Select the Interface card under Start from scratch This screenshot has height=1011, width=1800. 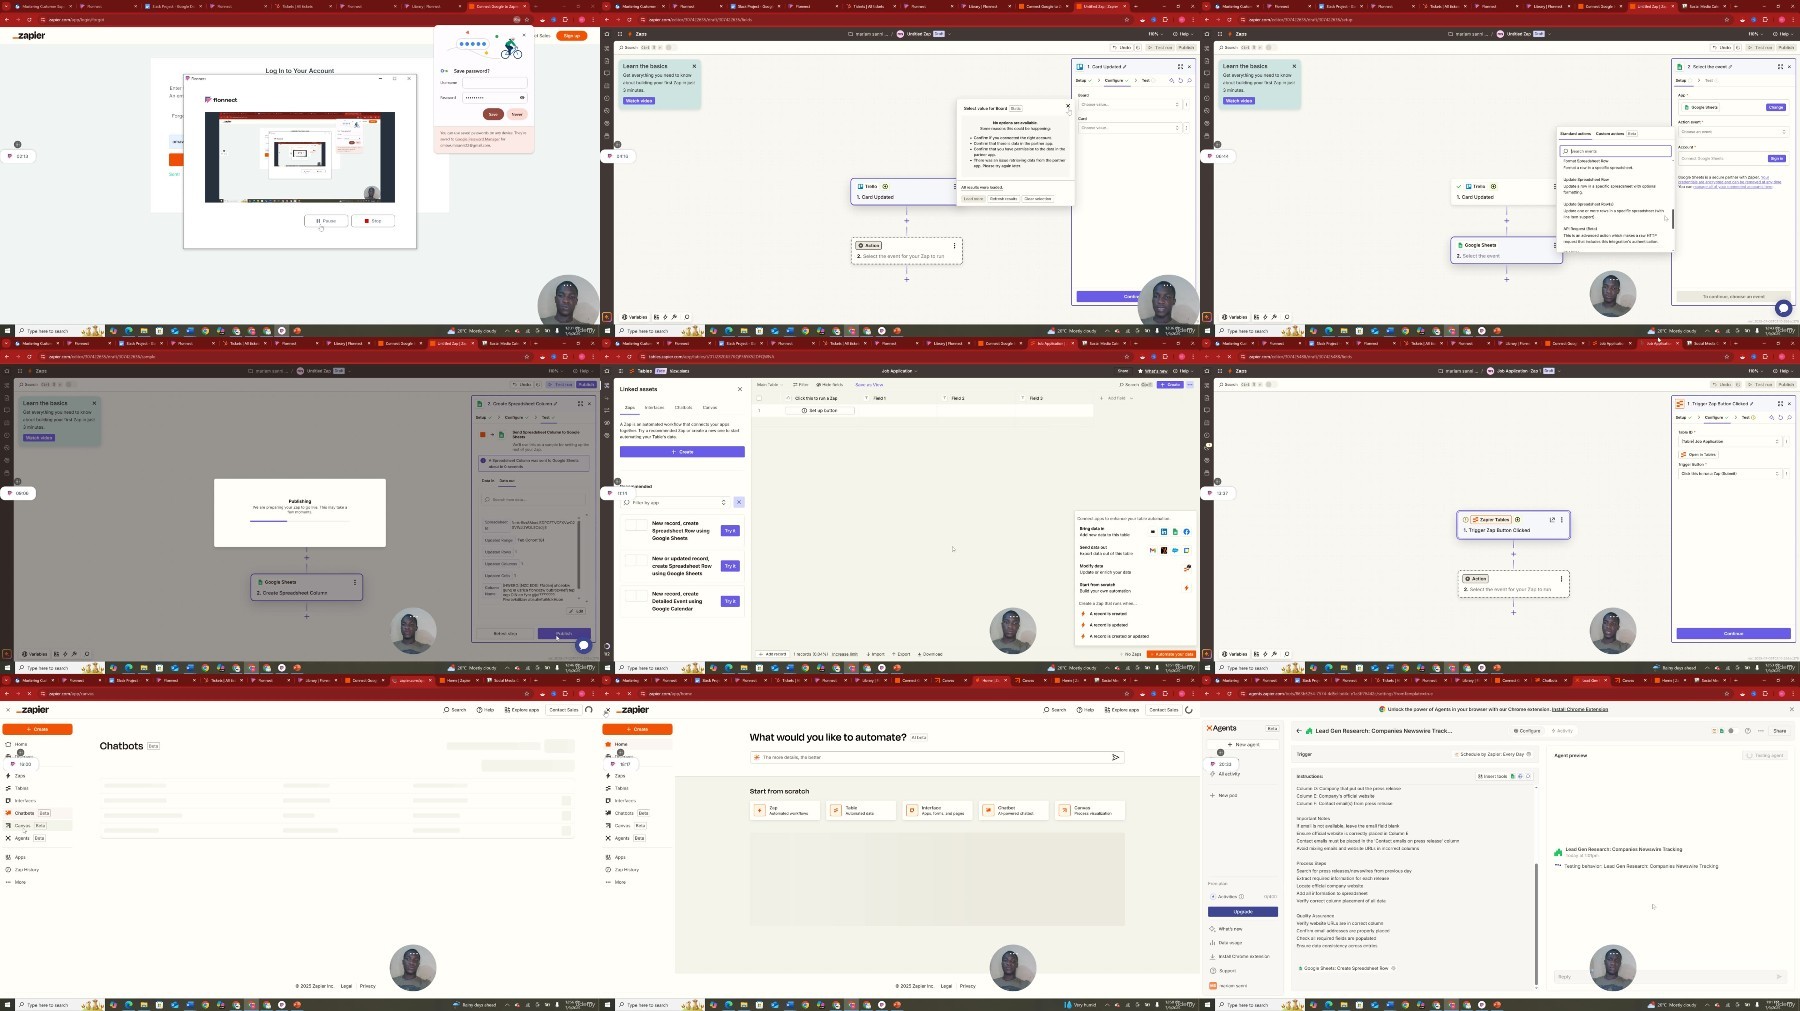[x=938, y=810]
